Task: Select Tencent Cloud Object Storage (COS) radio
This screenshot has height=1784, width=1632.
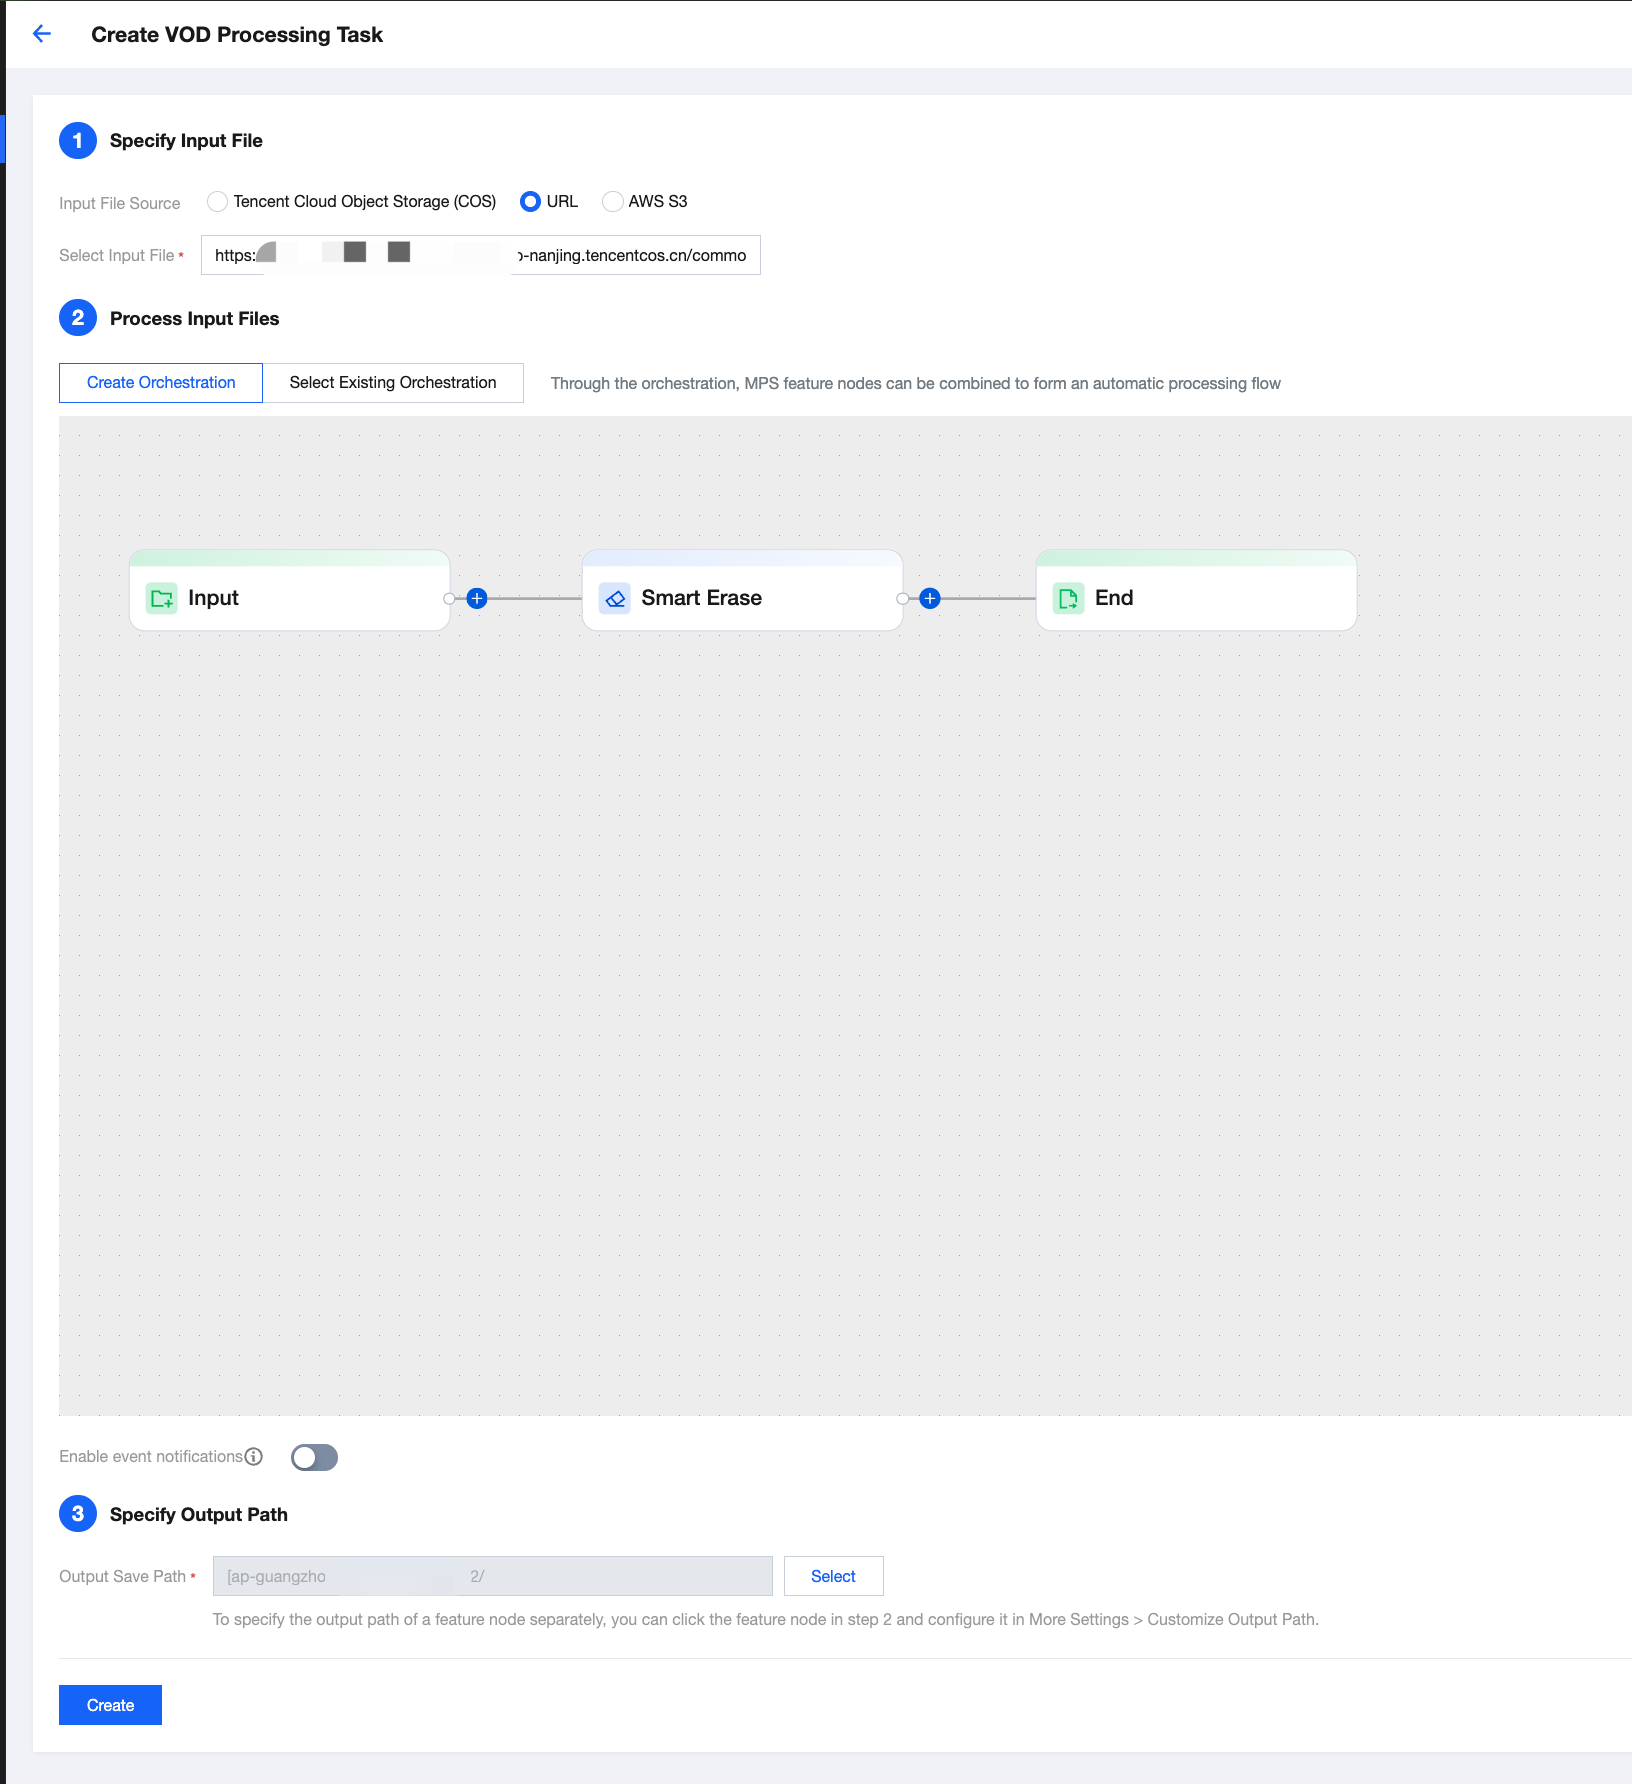Action: (217, 202)
